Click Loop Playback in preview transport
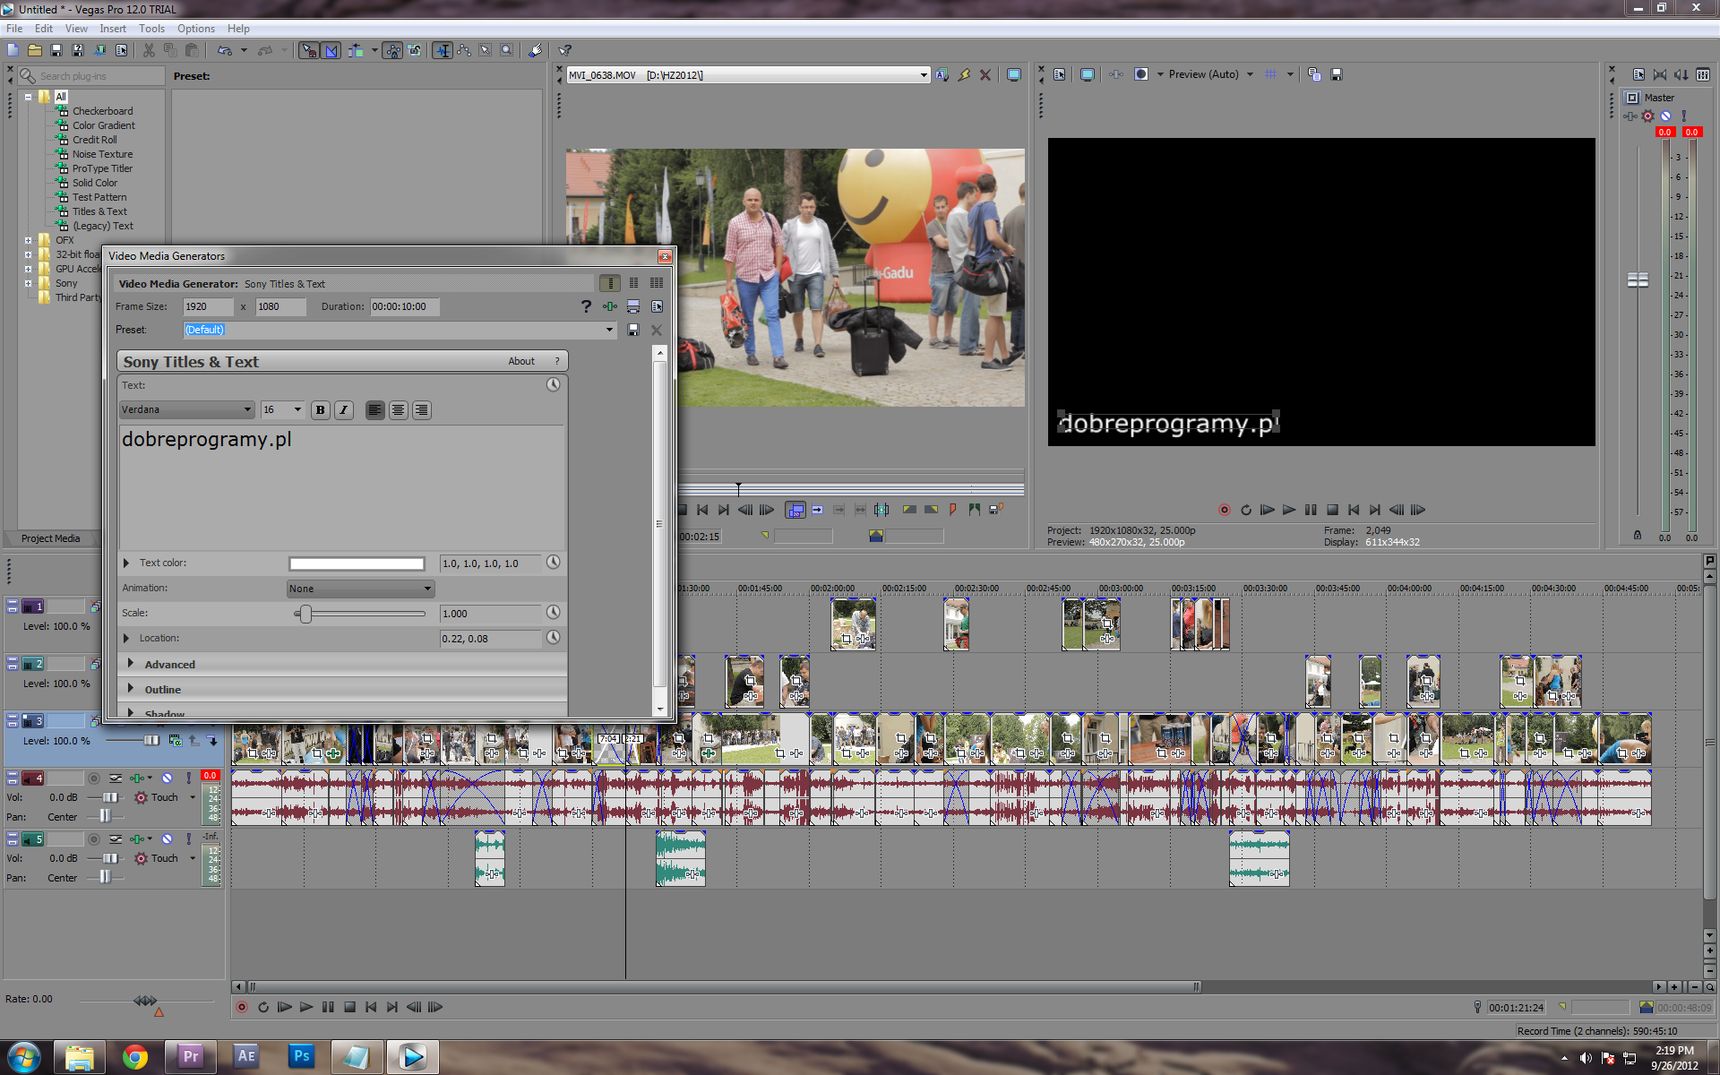This screenshot has height=1075, width=1720. point(1246,510)
